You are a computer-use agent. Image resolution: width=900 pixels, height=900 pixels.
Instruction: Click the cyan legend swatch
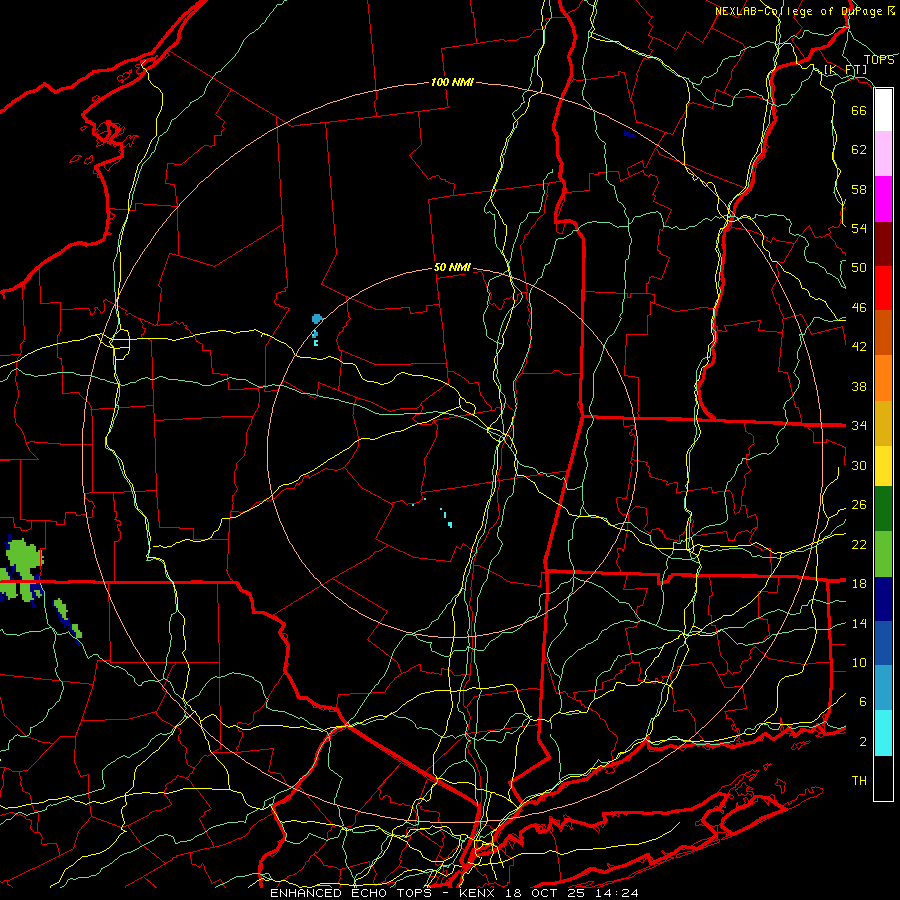tap(883, 733)
